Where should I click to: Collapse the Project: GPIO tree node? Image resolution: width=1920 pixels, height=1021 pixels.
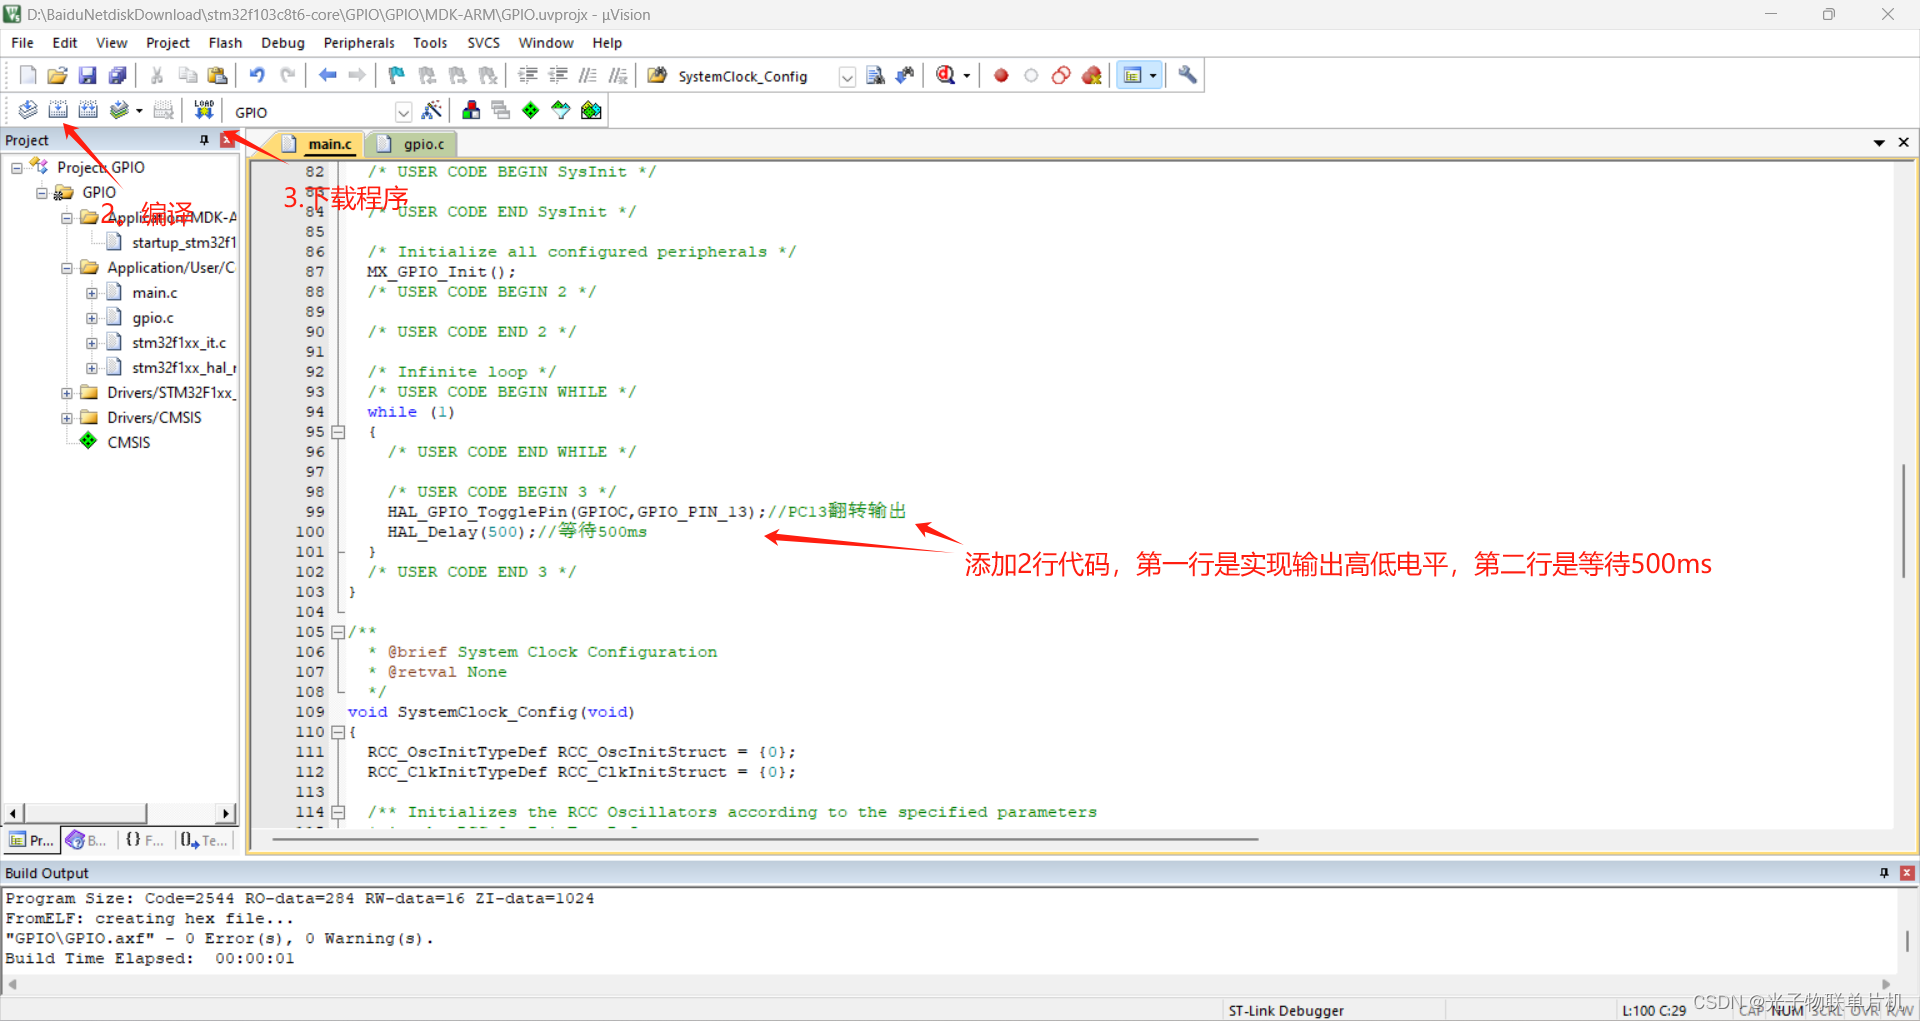pyautogui.click(x=17, y=168)
